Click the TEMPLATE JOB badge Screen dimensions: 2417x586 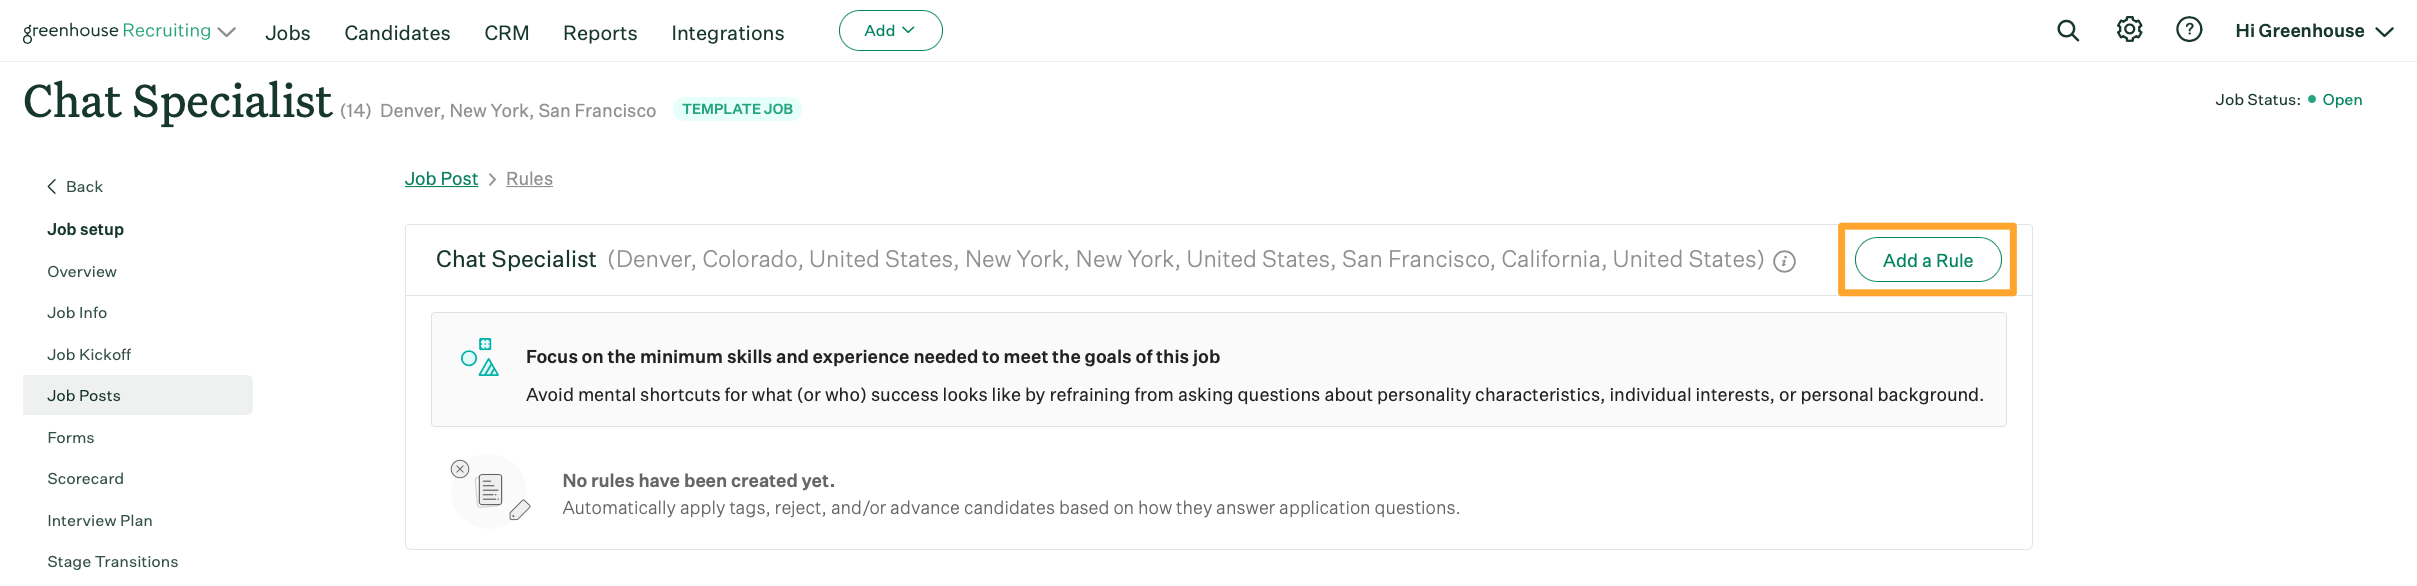pyautogui.click(x=737, y=109)
